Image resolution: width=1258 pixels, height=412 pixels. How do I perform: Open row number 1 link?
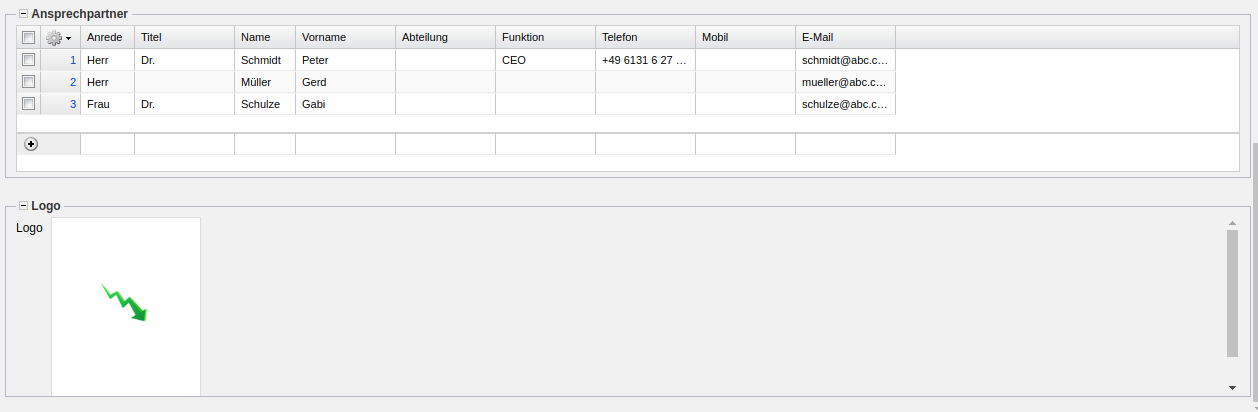pyautogui.click(x=72, y=60)
